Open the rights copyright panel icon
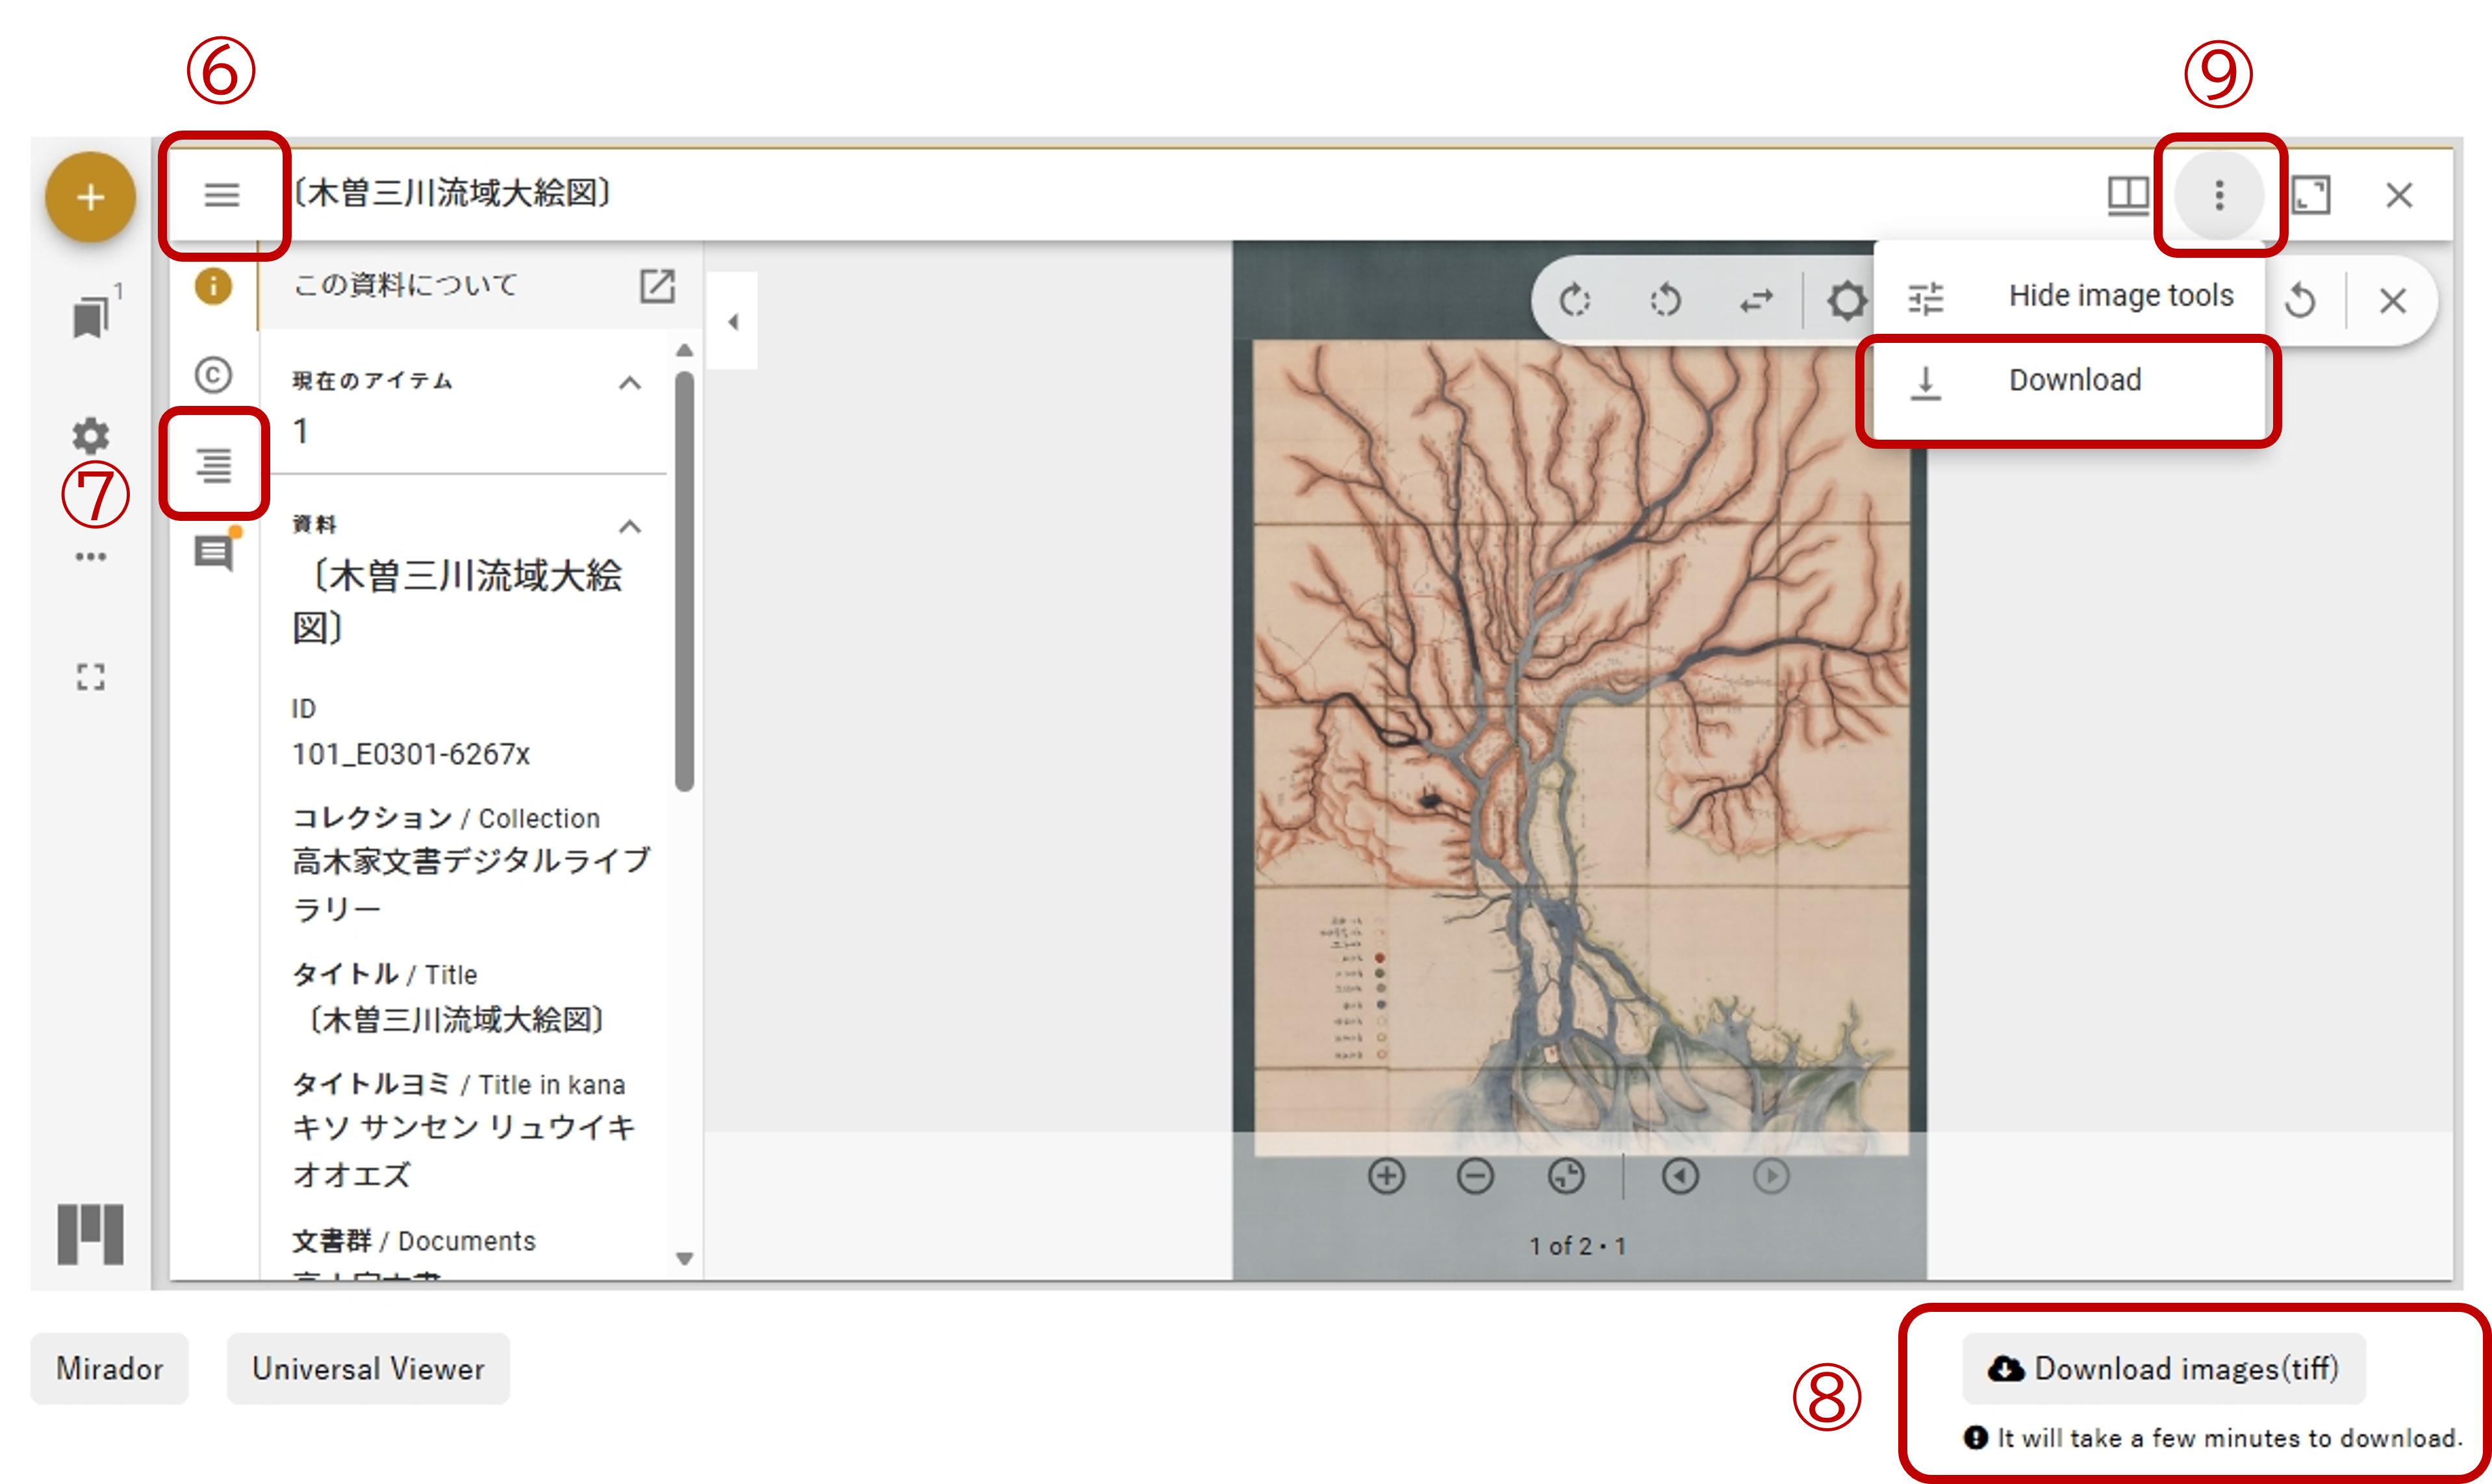Image resolution: width=2492 pixels, height=1484 pixels. pyautogui.click(x=213, y=375)
